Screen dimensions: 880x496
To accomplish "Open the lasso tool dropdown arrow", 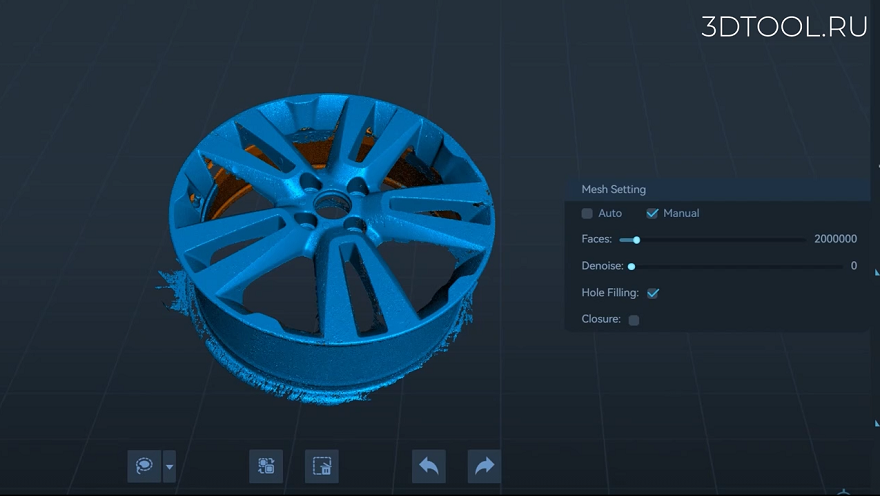I will tap(169, 466).
